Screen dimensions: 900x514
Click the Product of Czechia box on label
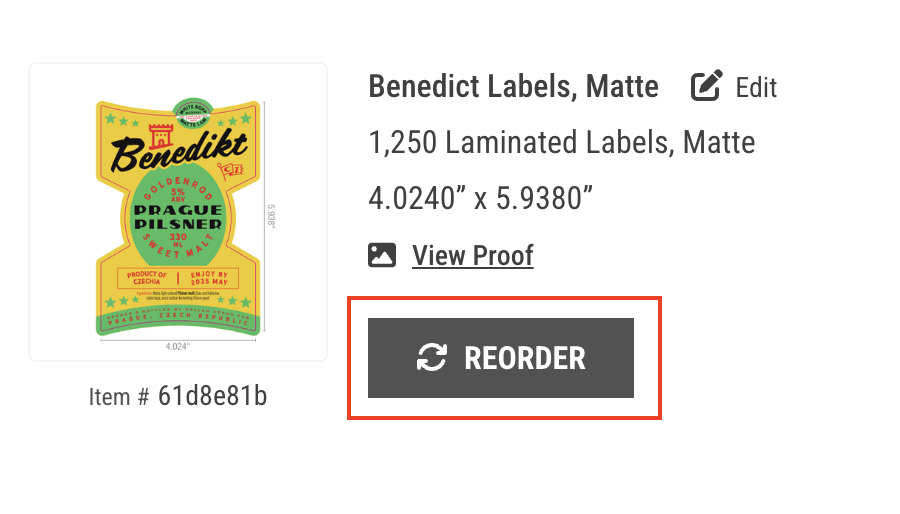click(x=147, y=278)
